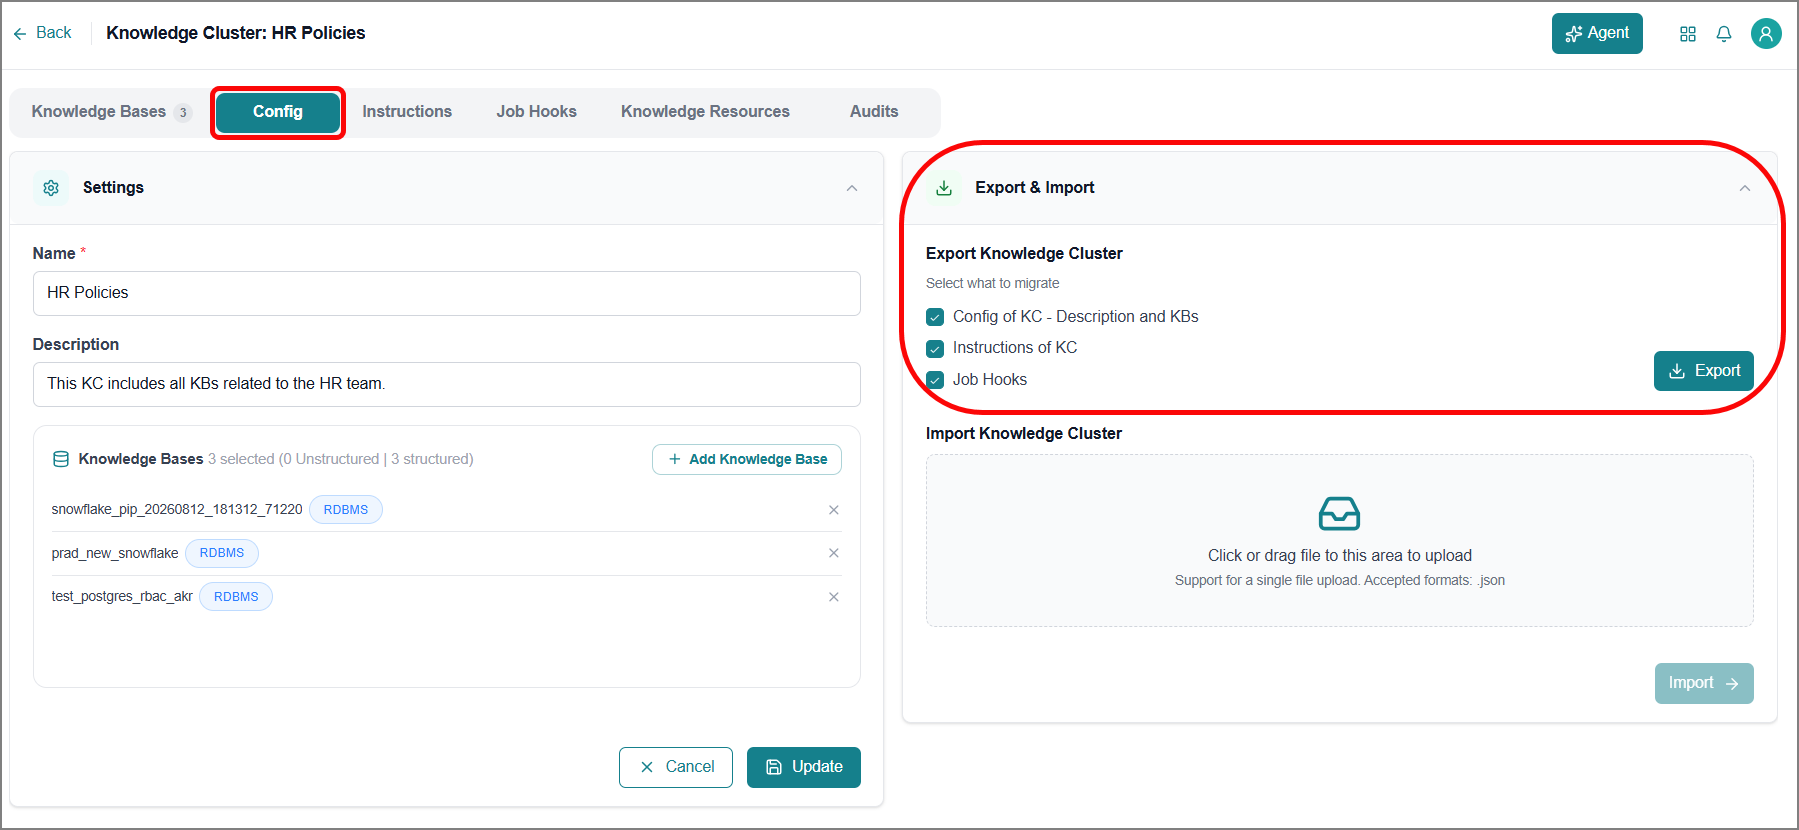
Task: Click RDBMS tag on snowflake_pip row
Action: [x=346, y=510]
